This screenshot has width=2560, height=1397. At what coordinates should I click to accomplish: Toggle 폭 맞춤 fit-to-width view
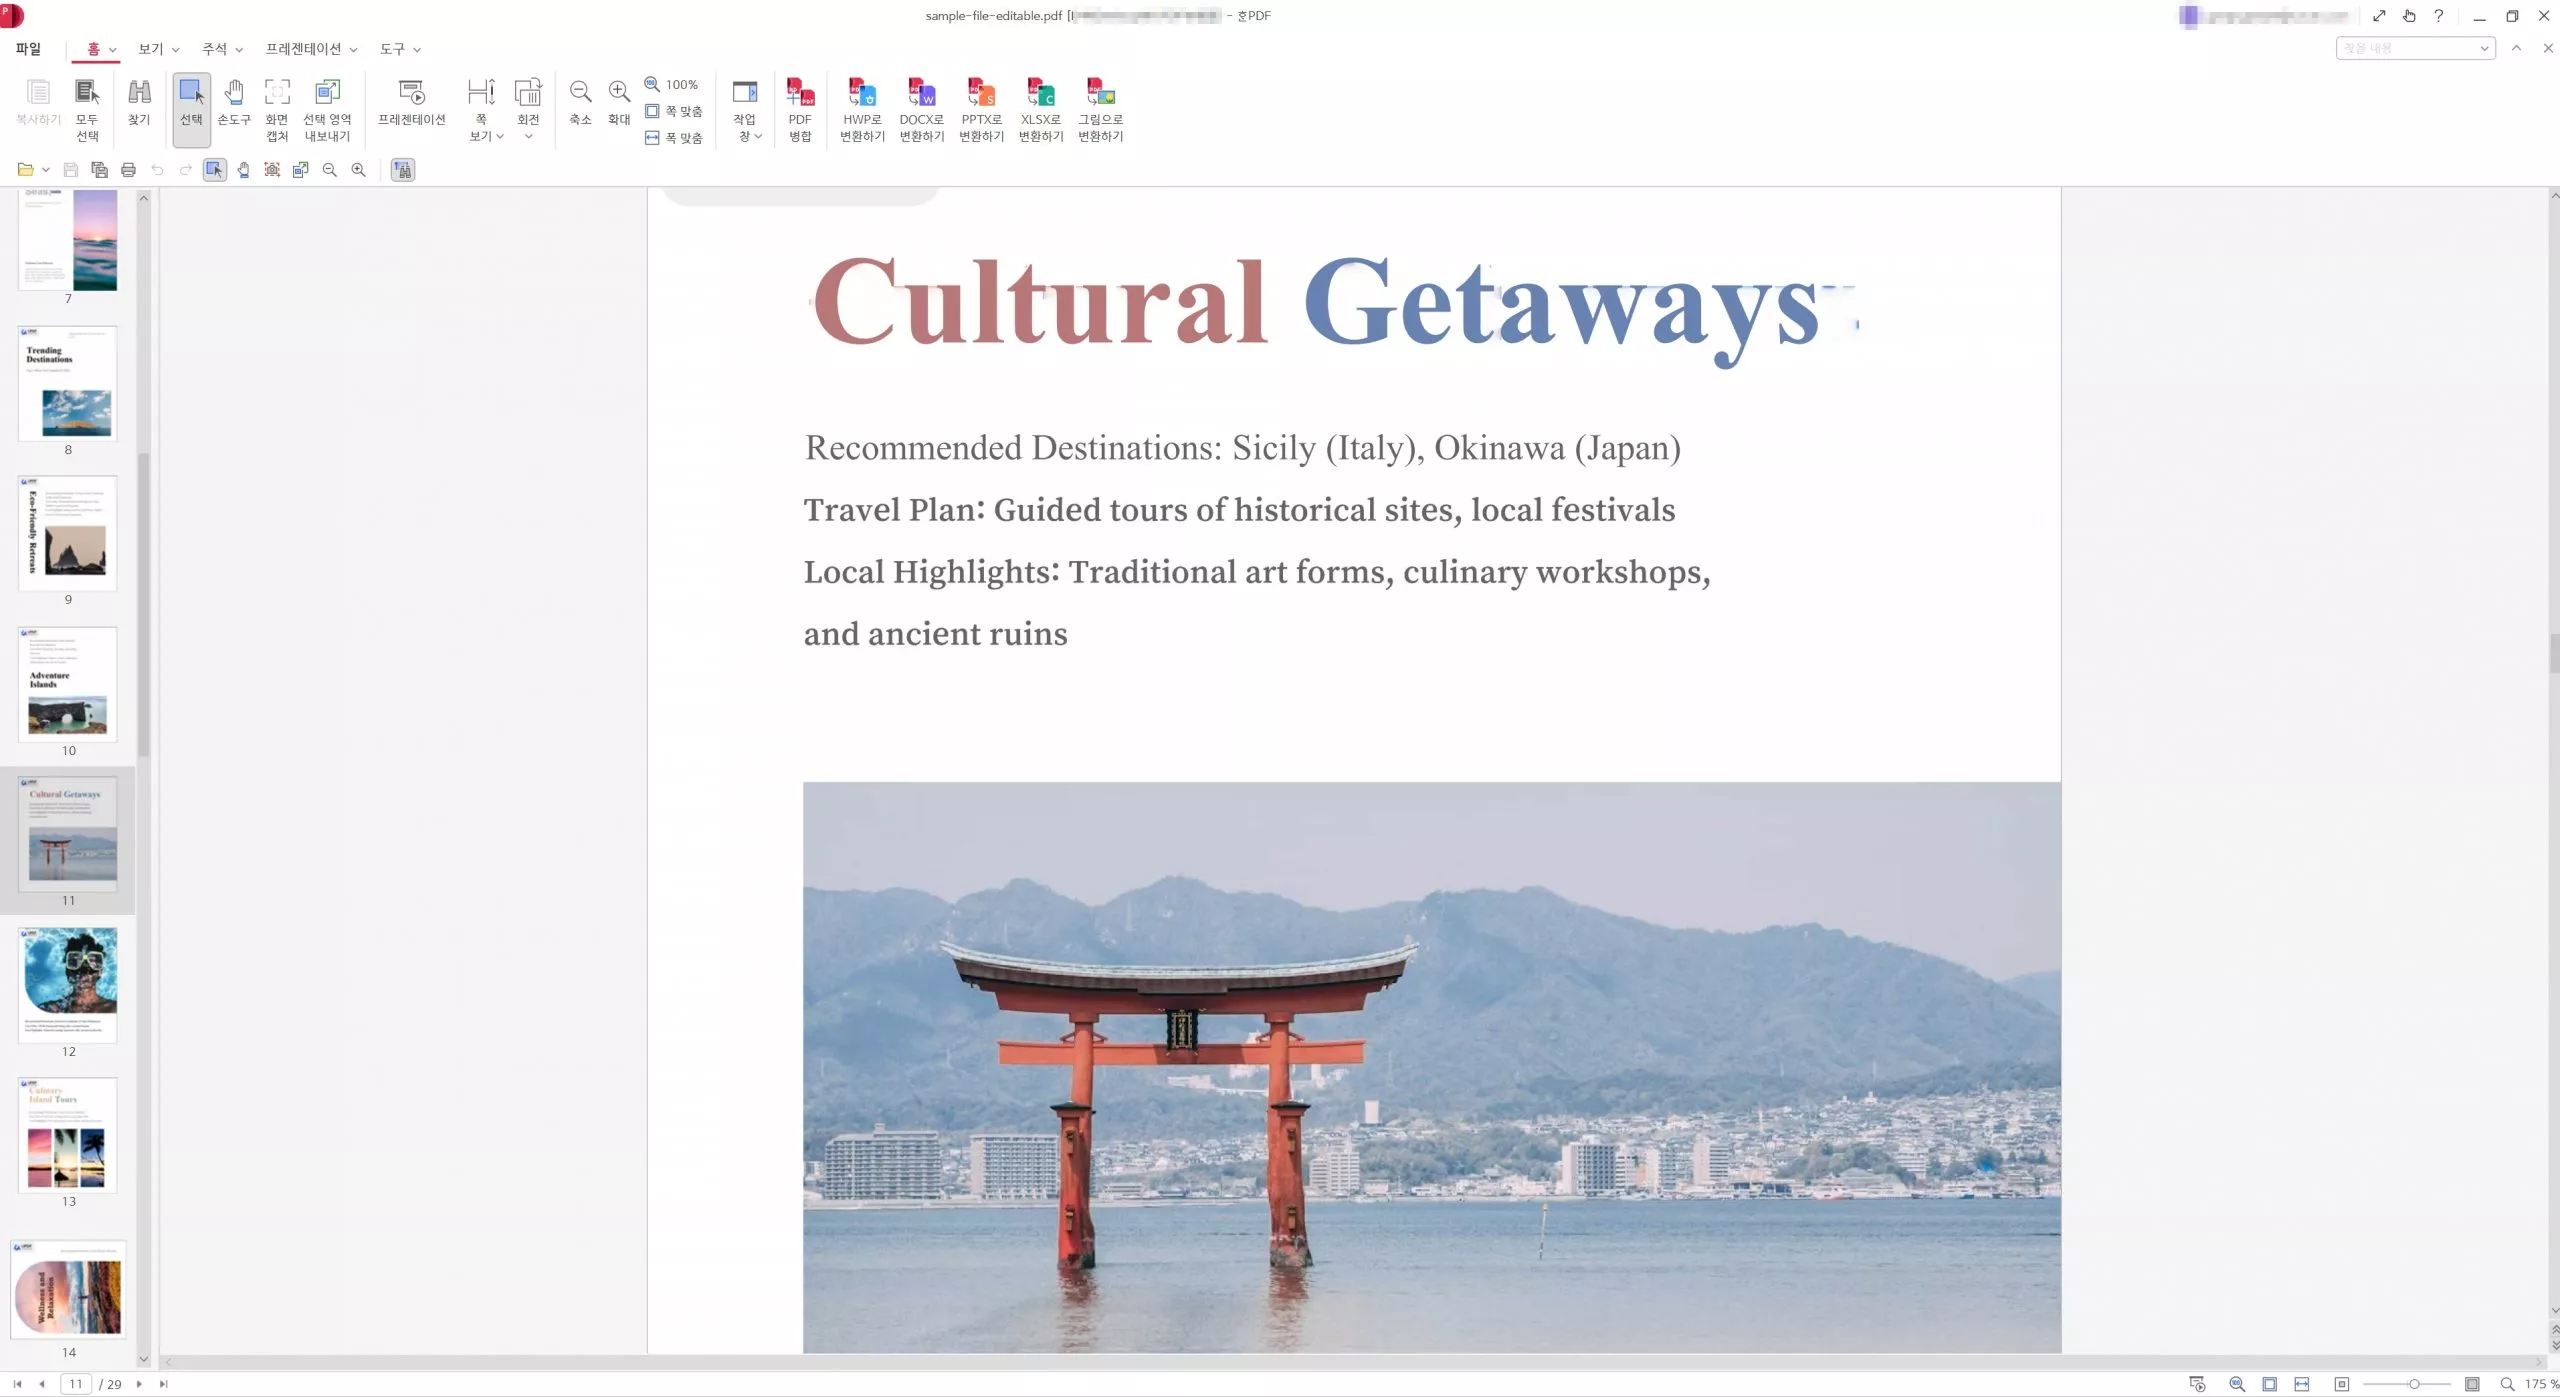coord(673,138)
